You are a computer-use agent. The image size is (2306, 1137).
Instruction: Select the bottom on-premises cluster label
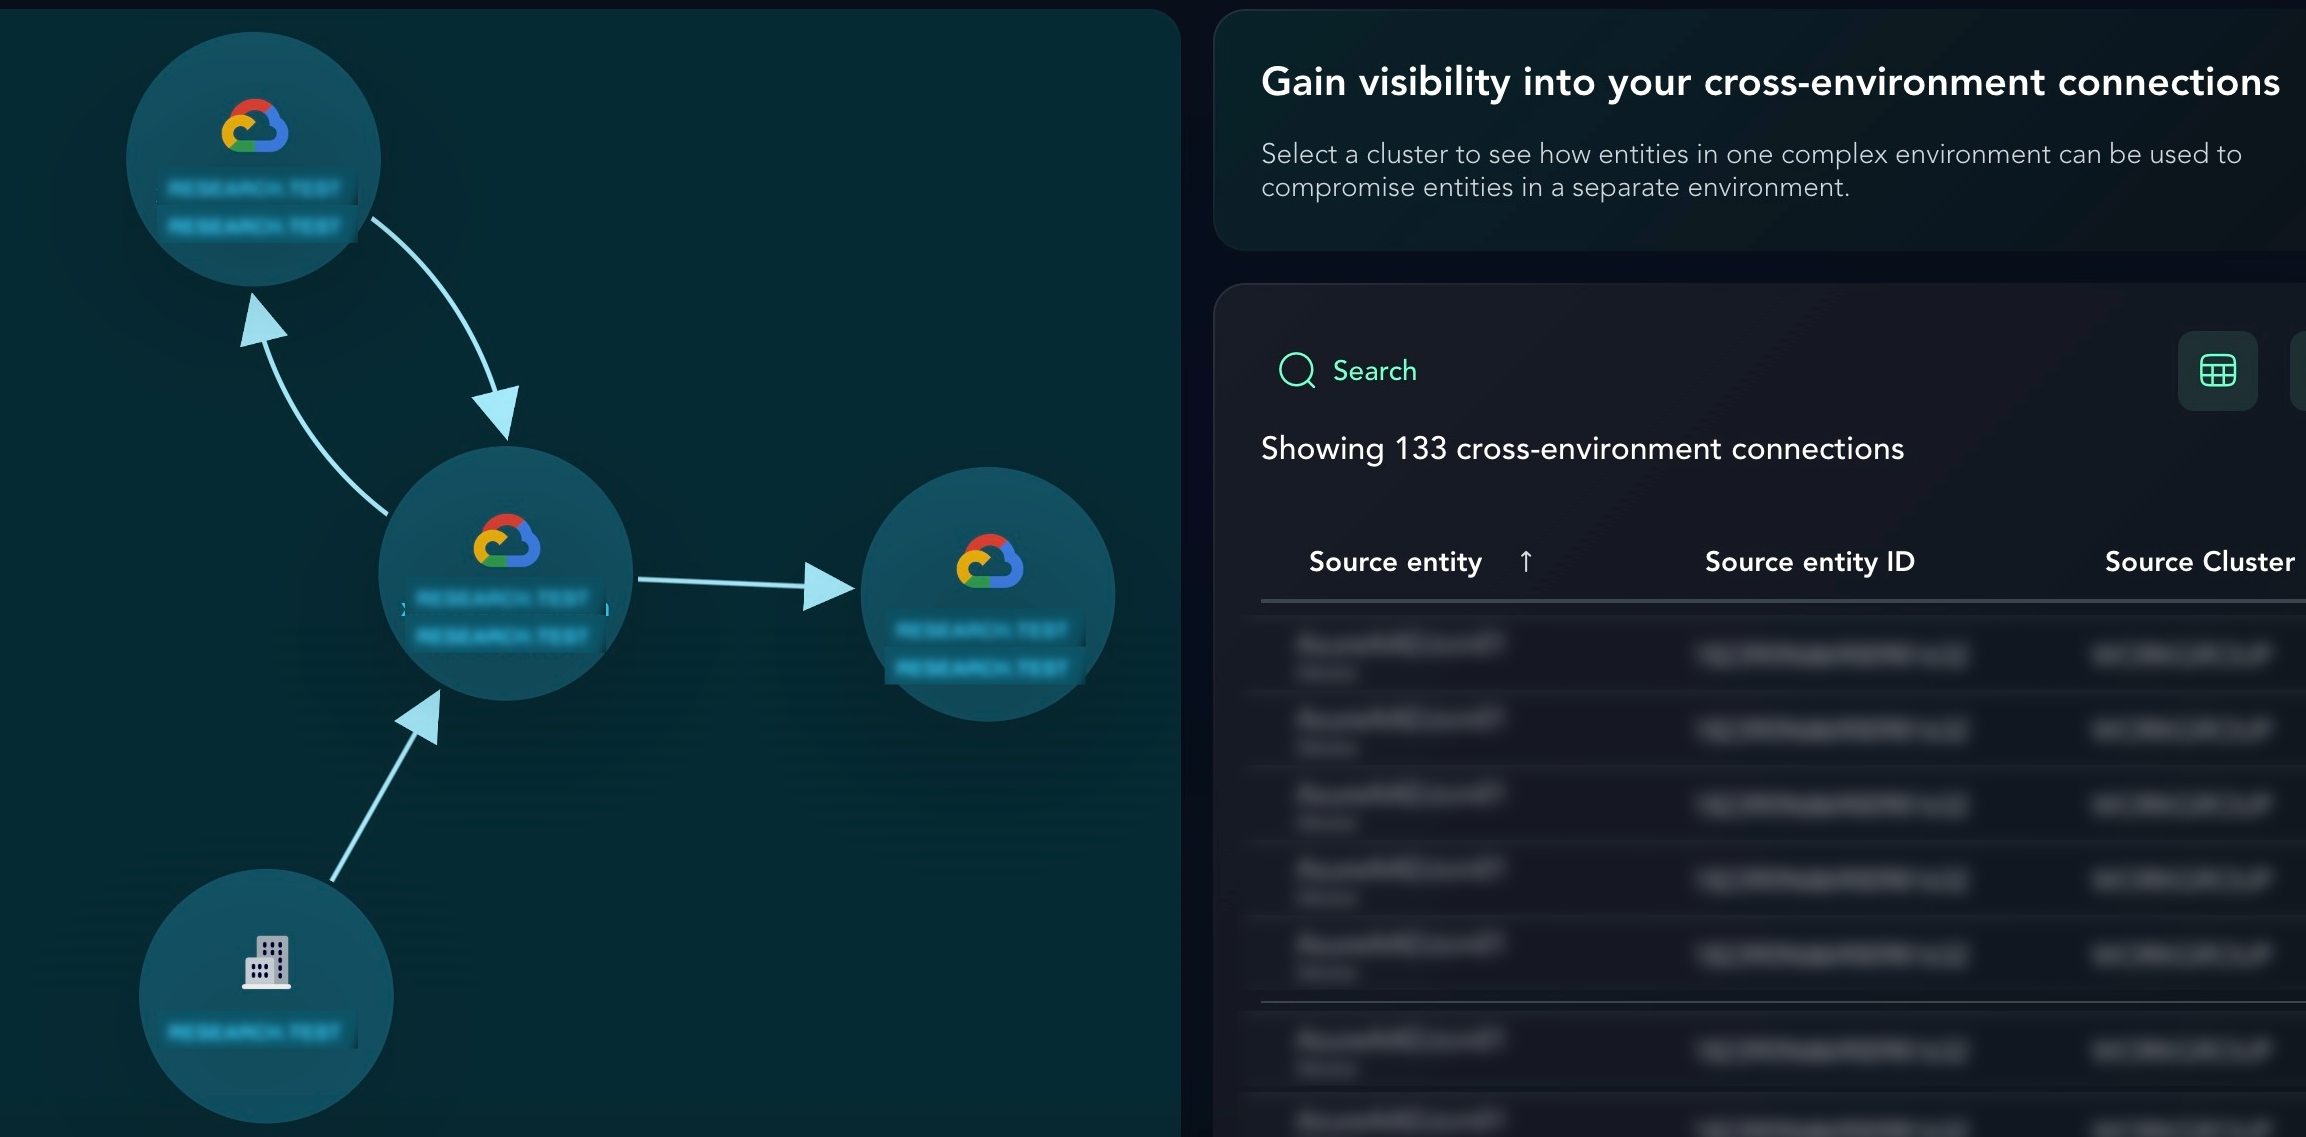255,1031
